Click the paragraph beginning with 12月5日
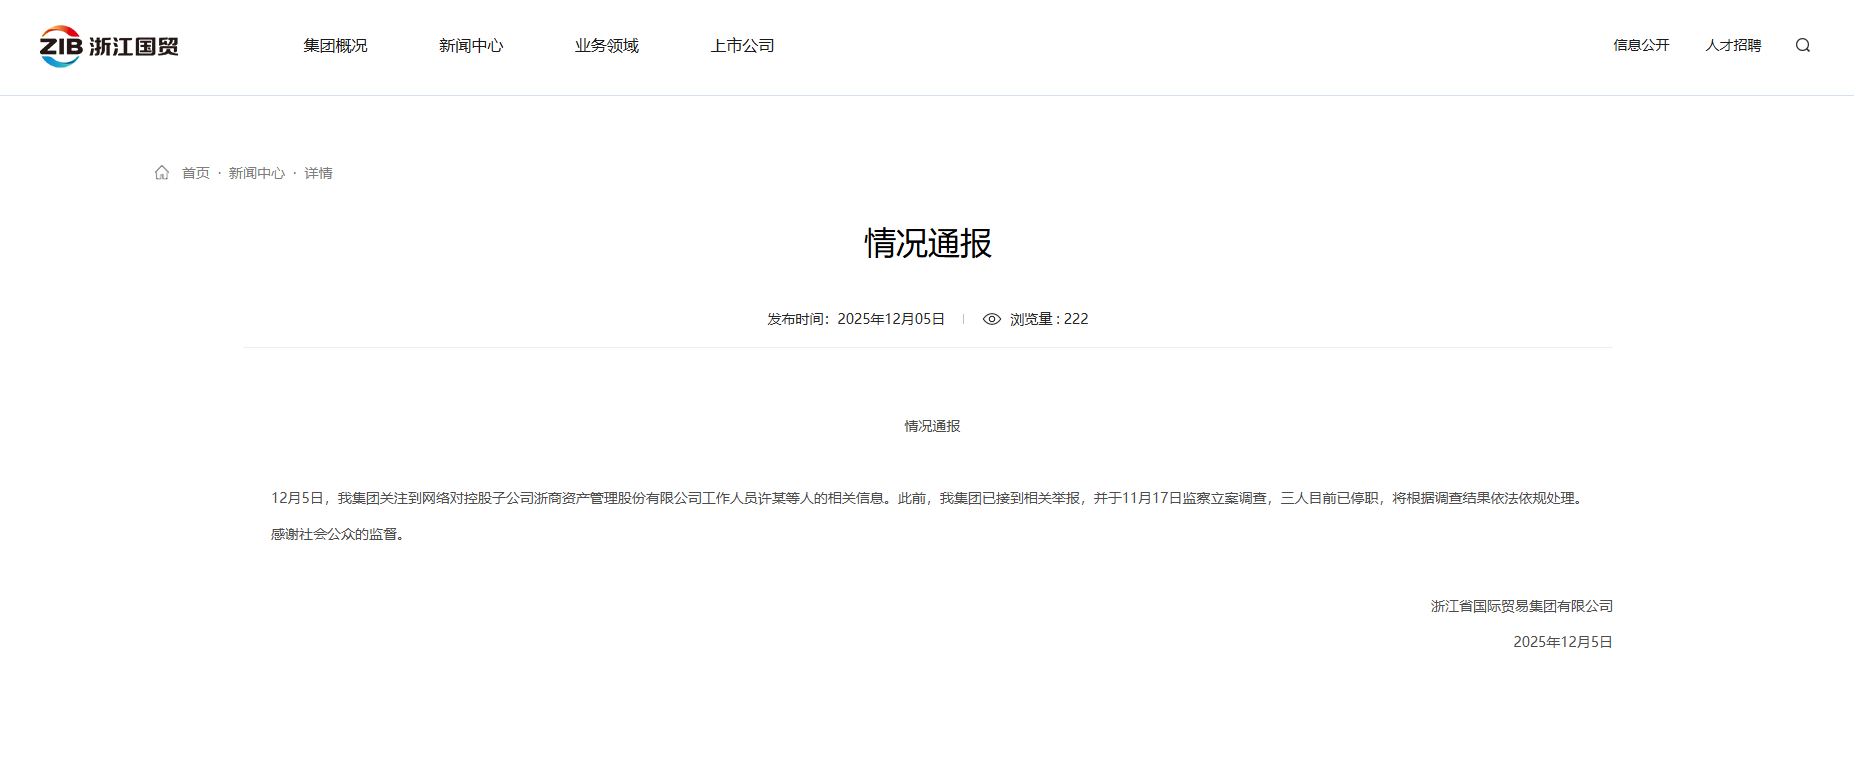 [x=927, y=498]
